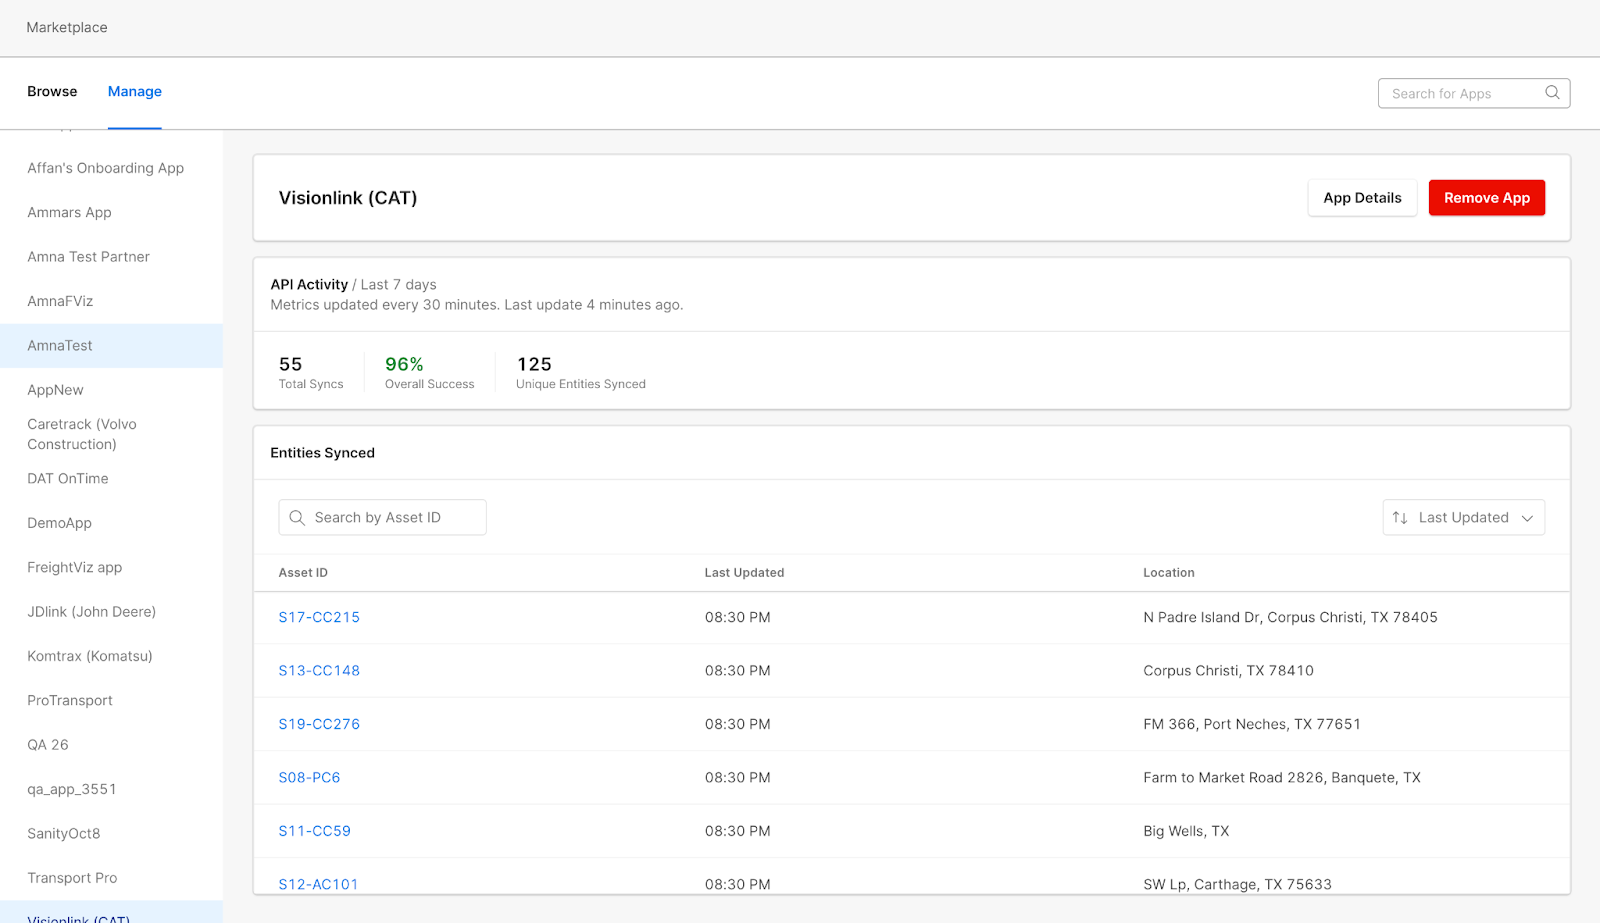Viewport: 1600px width, 923px height.
Task: Open asset link S13-CC148
Action: tap(319, 671)
